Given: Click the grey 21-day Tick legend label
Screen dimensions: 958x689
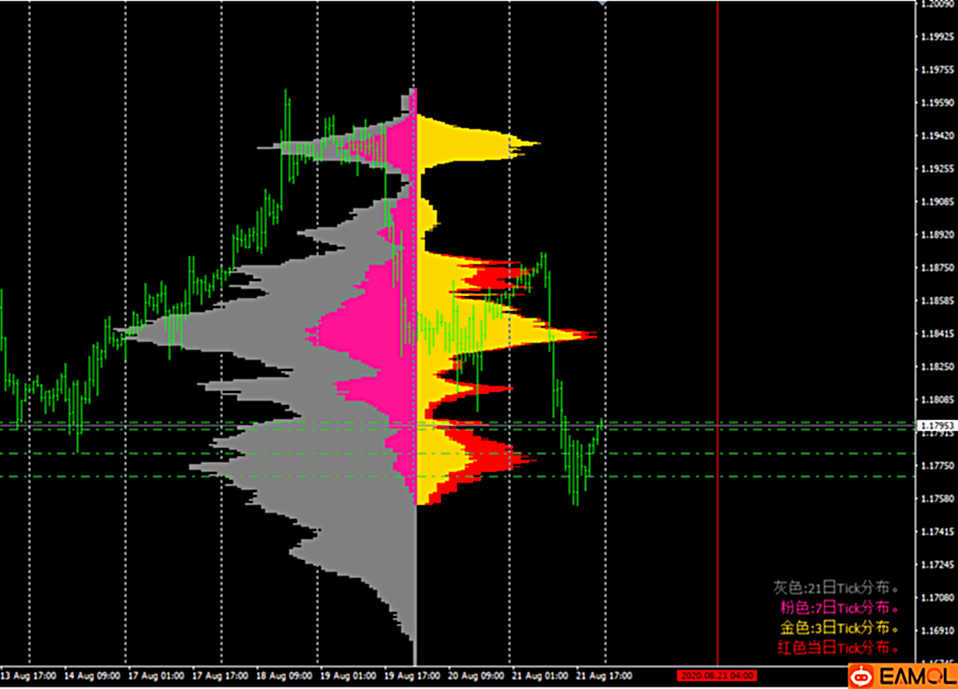Looking at the screenshot, I should (834, 588).
